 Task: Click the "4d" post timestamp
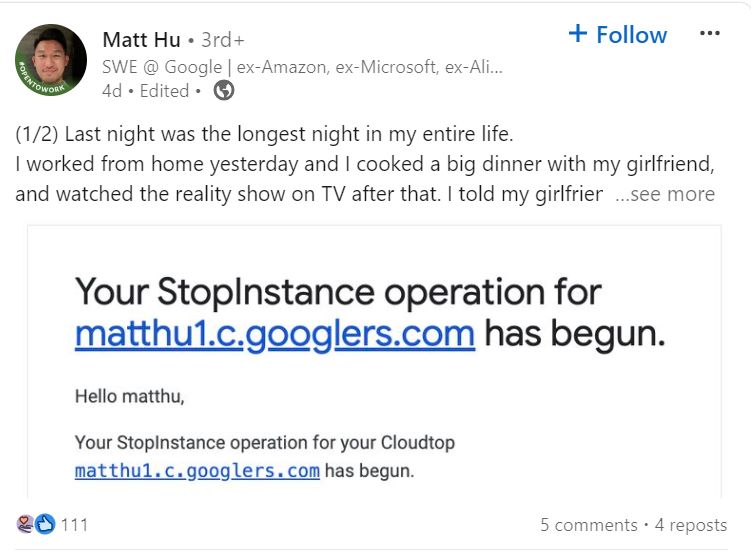(x=113, y=91)
